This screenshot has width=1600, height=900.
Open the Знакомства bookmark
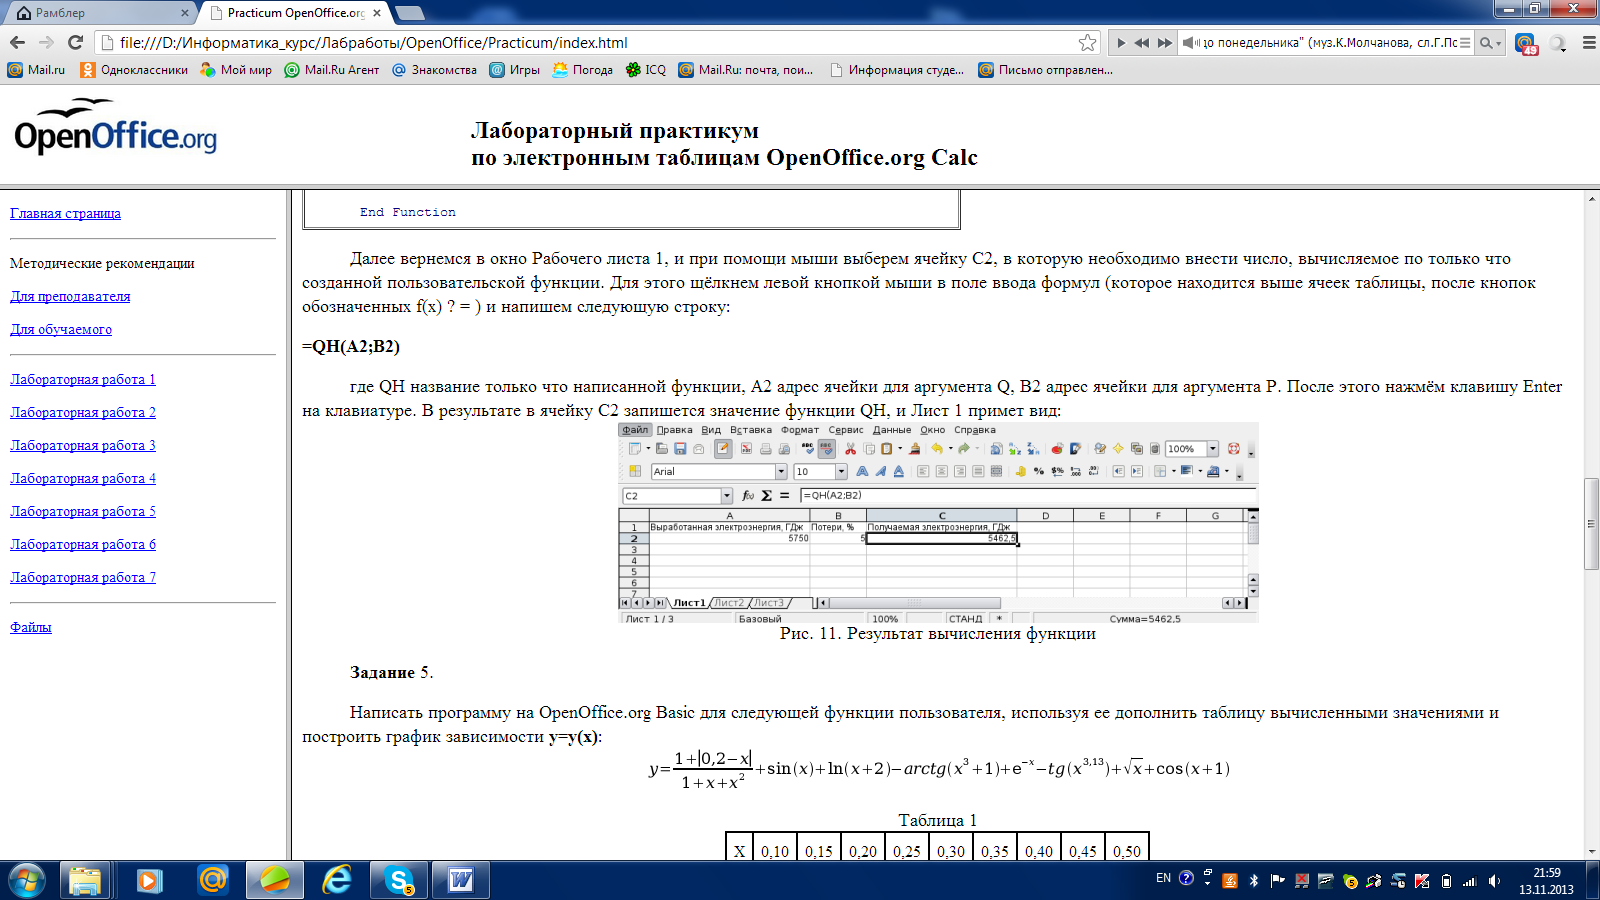[x=434, y=70]
